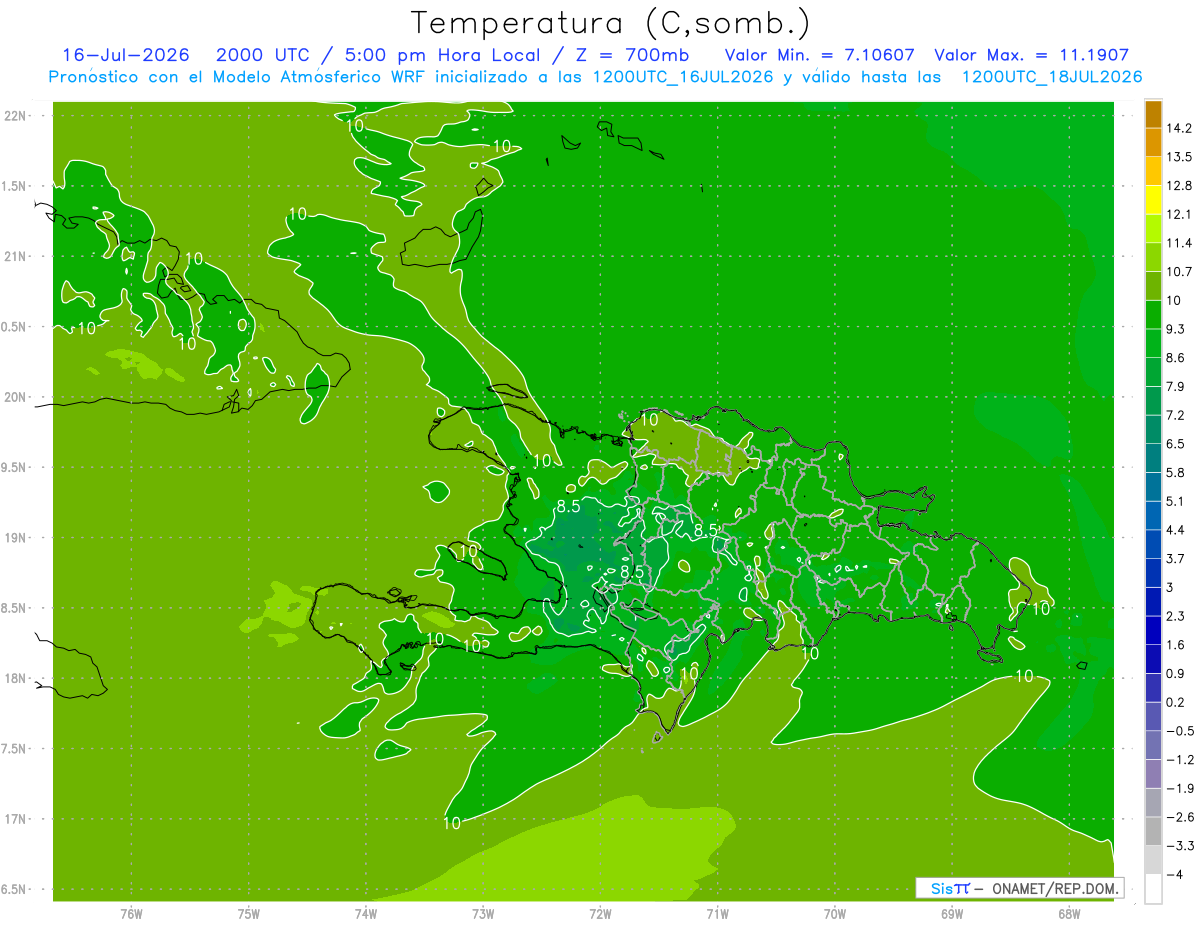
Task: Open the SisPI - ONAMET/REP.DOM. logo
Action: pos(1020,887)
